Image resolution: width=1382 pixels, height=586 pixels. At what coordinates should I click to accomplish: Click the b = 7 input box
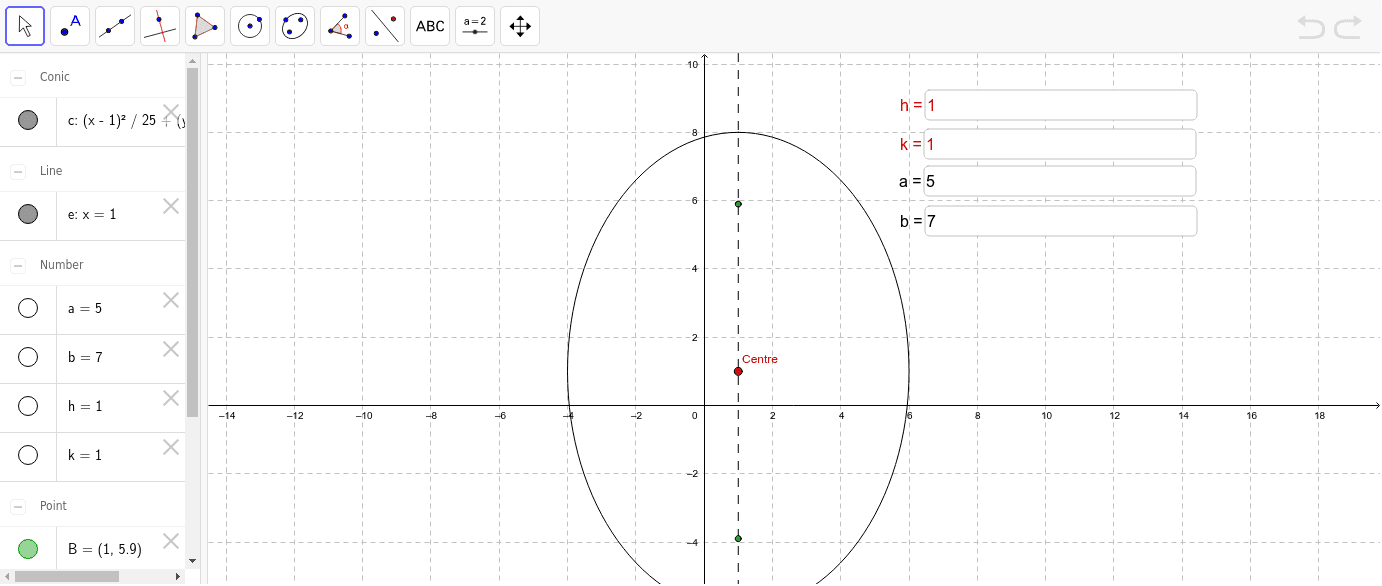coord(1060,221)
